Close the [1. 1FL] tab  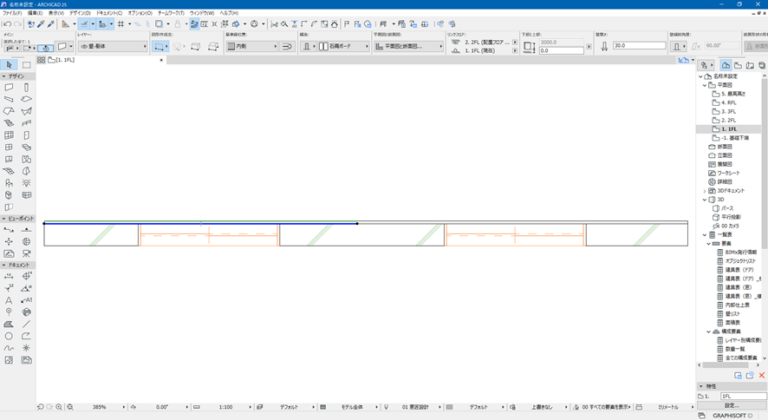pyautogui.click(x=161, y=60)
